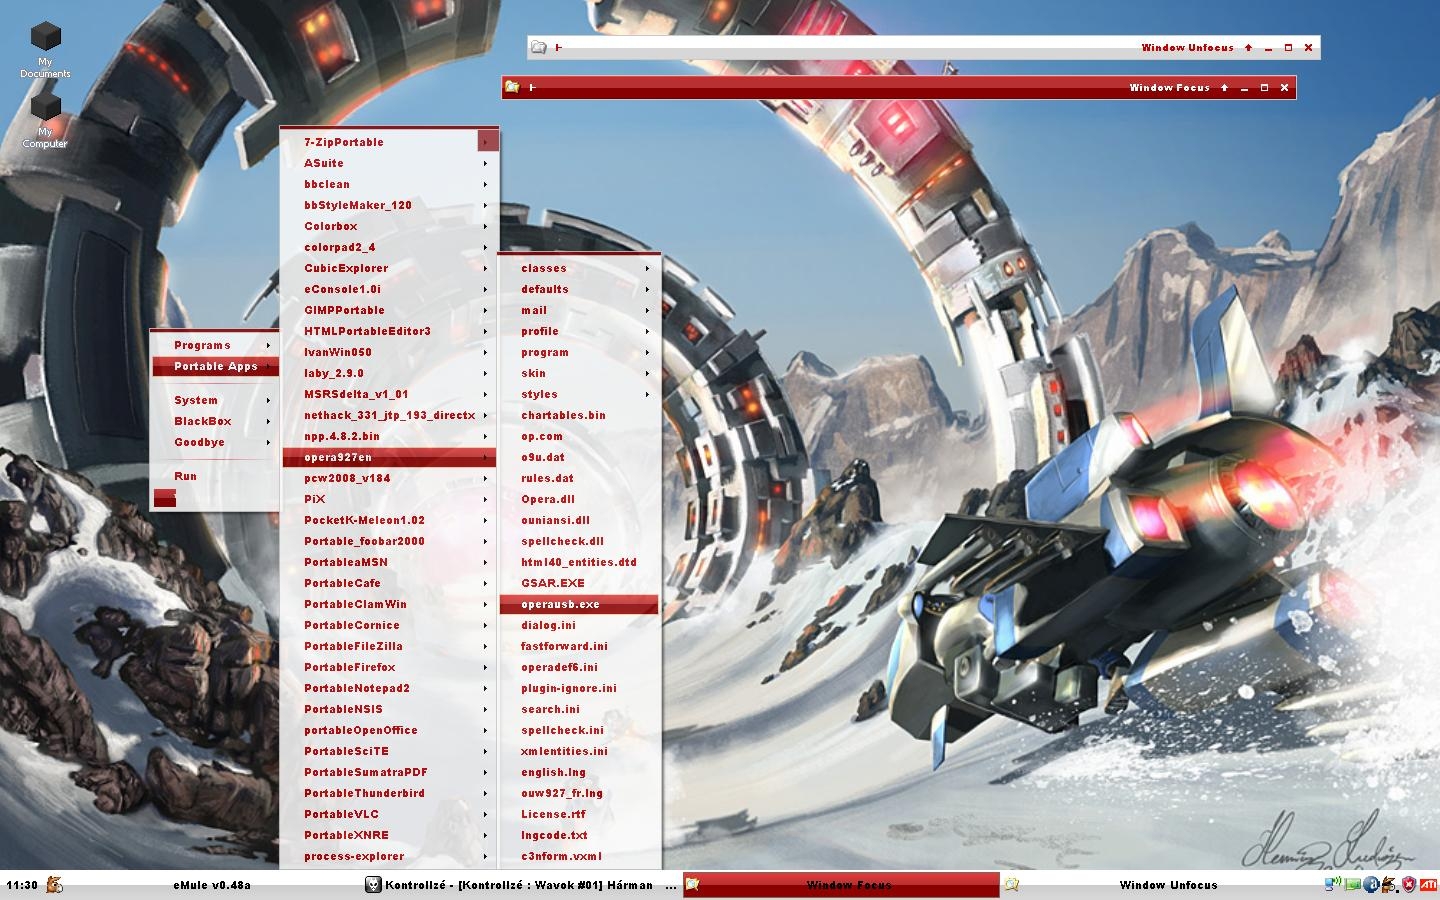1440x900 pixels.
Task: Open html40_entities.dtd entry
Action: point(579,563)
